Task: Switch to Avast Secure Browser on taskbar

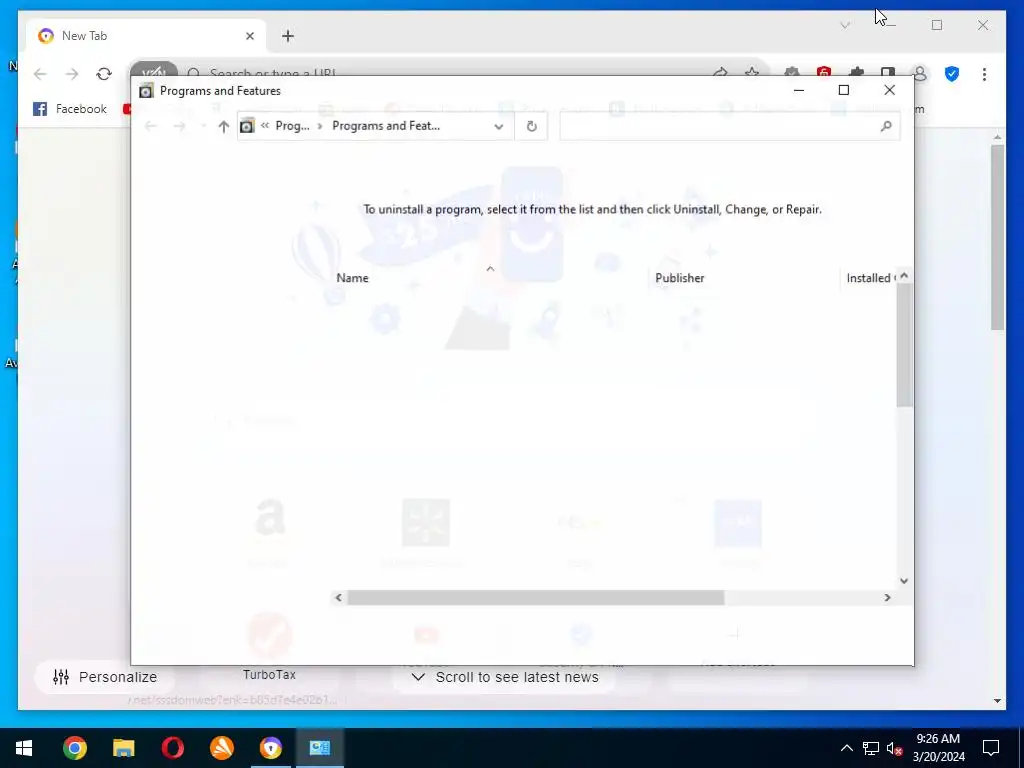Action: [x=270, y=748]
